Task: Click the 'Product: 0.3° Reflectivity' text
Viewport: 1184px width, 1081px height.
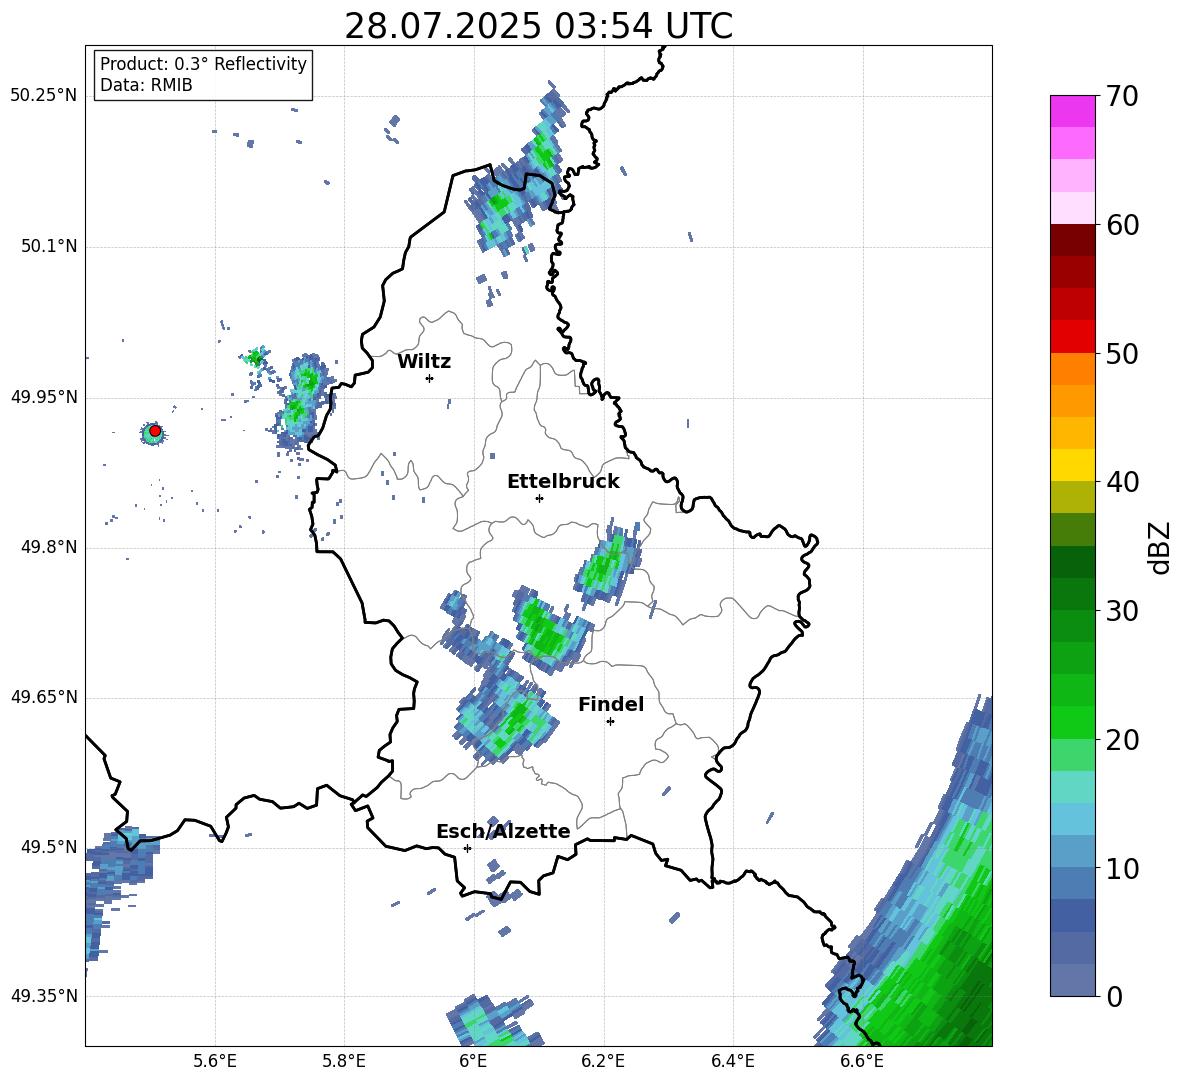Action: [x=203, y=64]
